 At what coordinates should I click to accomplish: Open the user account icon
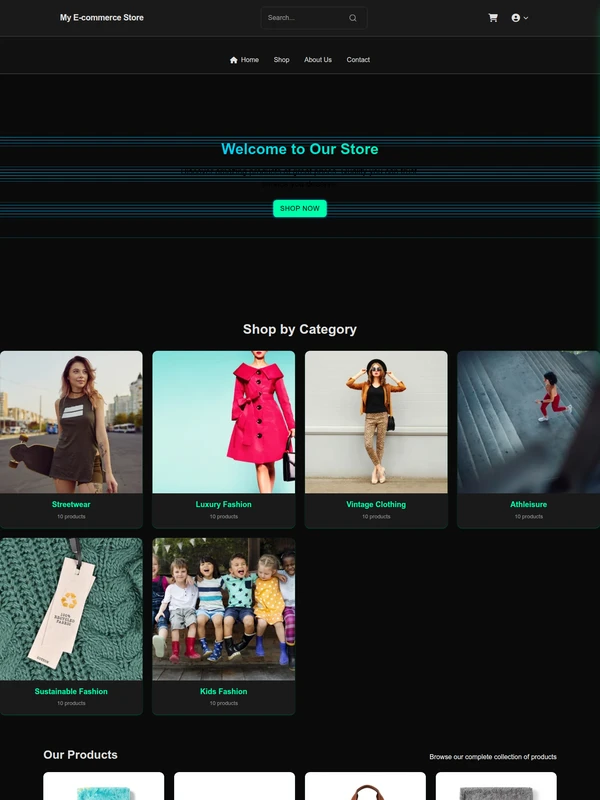pyautogui.click(x=516, y=18)
